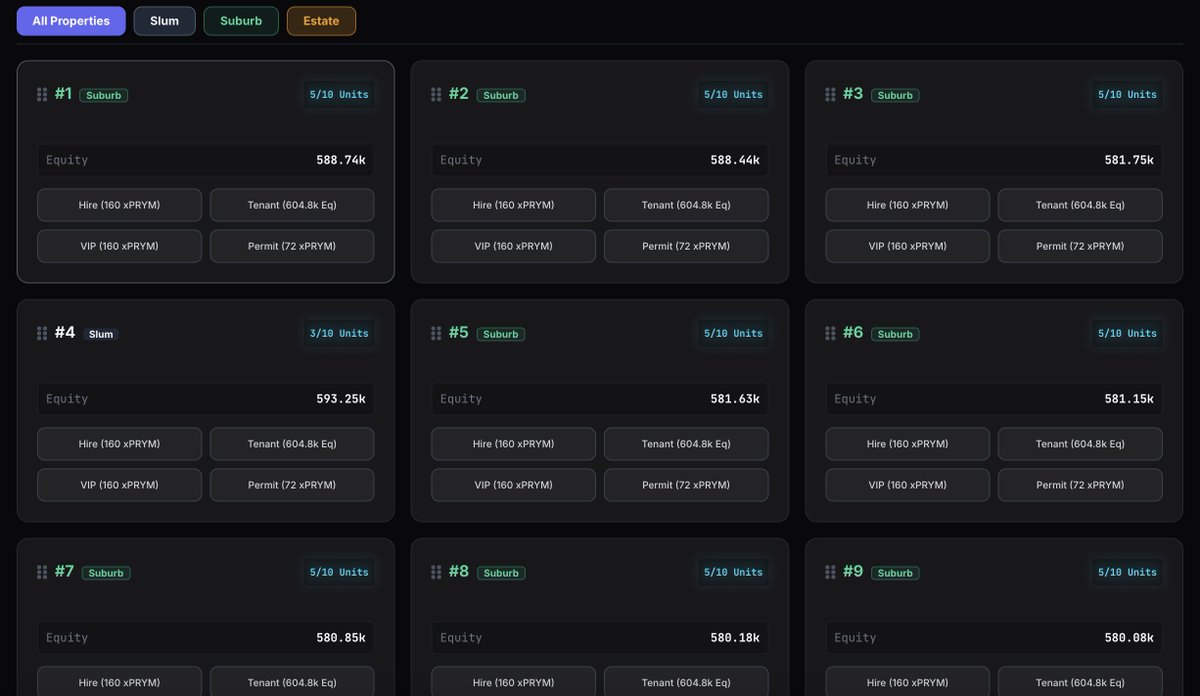Click drag handle icon of property #2

[x=436, y=95]
